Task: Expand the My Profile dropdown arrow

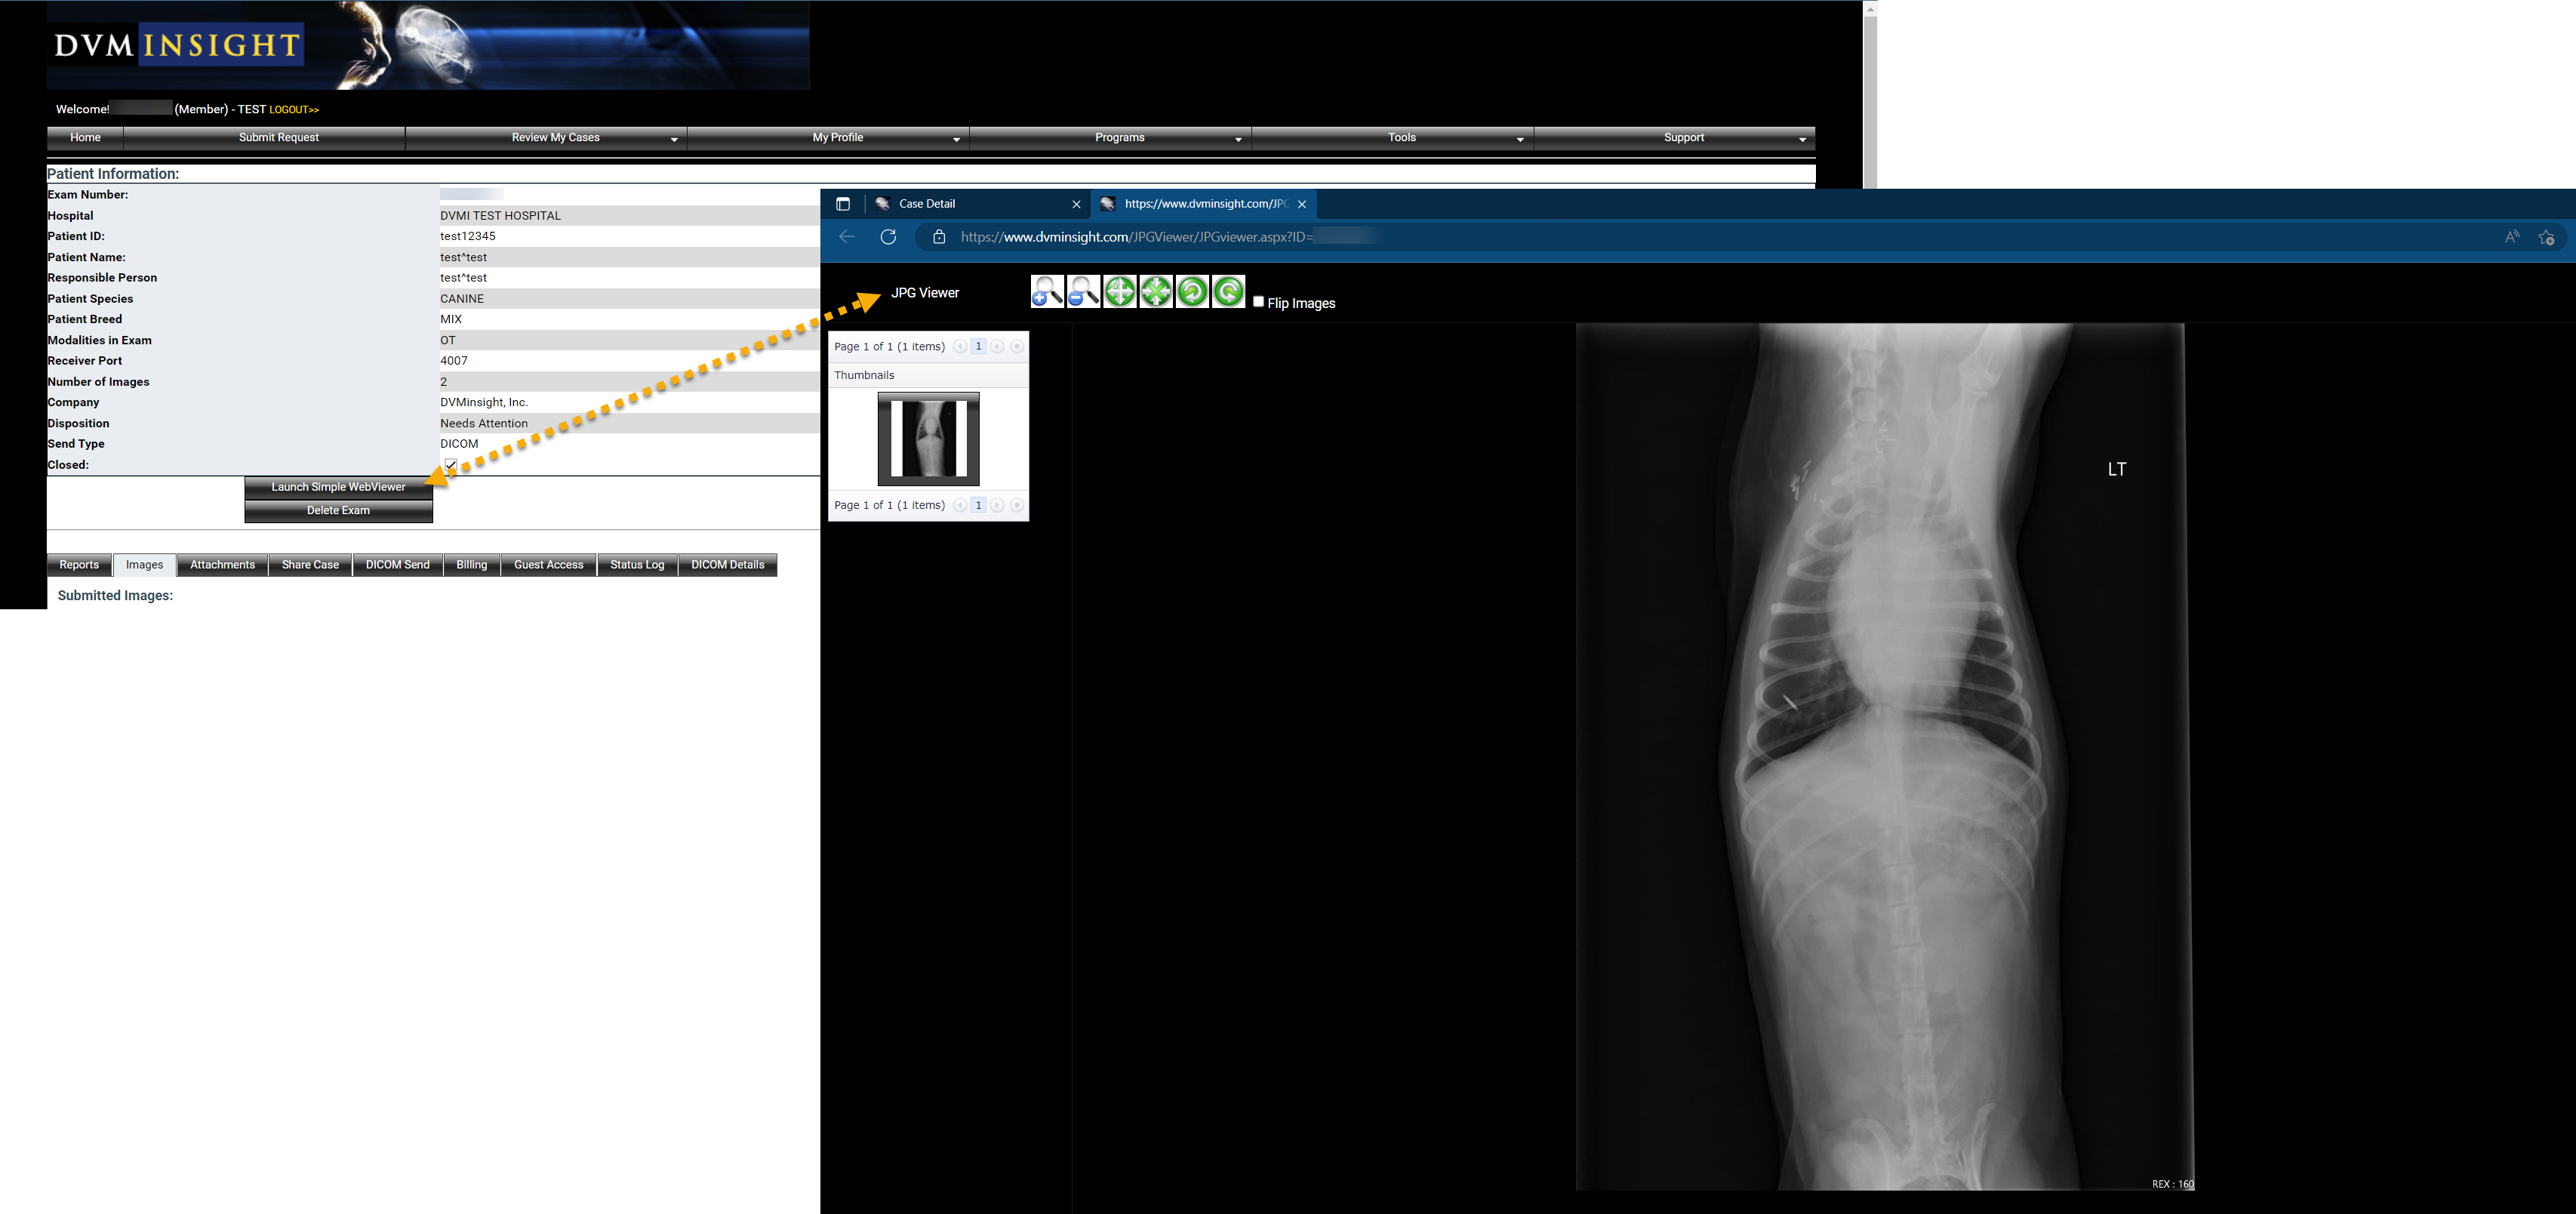Action: (956, 140)
